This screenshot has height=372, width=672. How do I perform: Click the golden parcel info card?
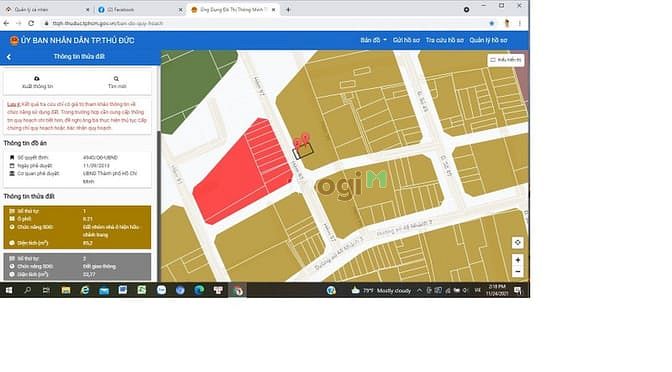tap(77, 227)
